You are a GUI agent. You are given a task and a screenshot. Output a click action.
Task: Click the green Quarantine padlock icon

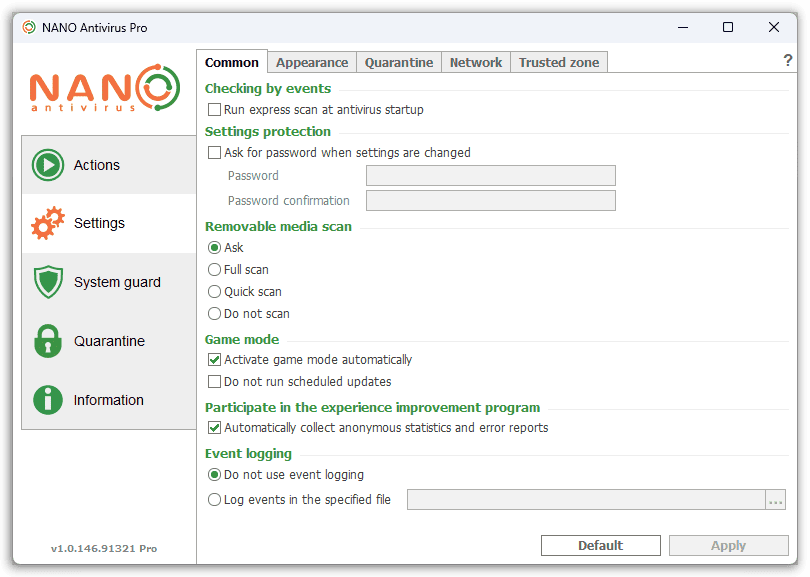(48, 341)
